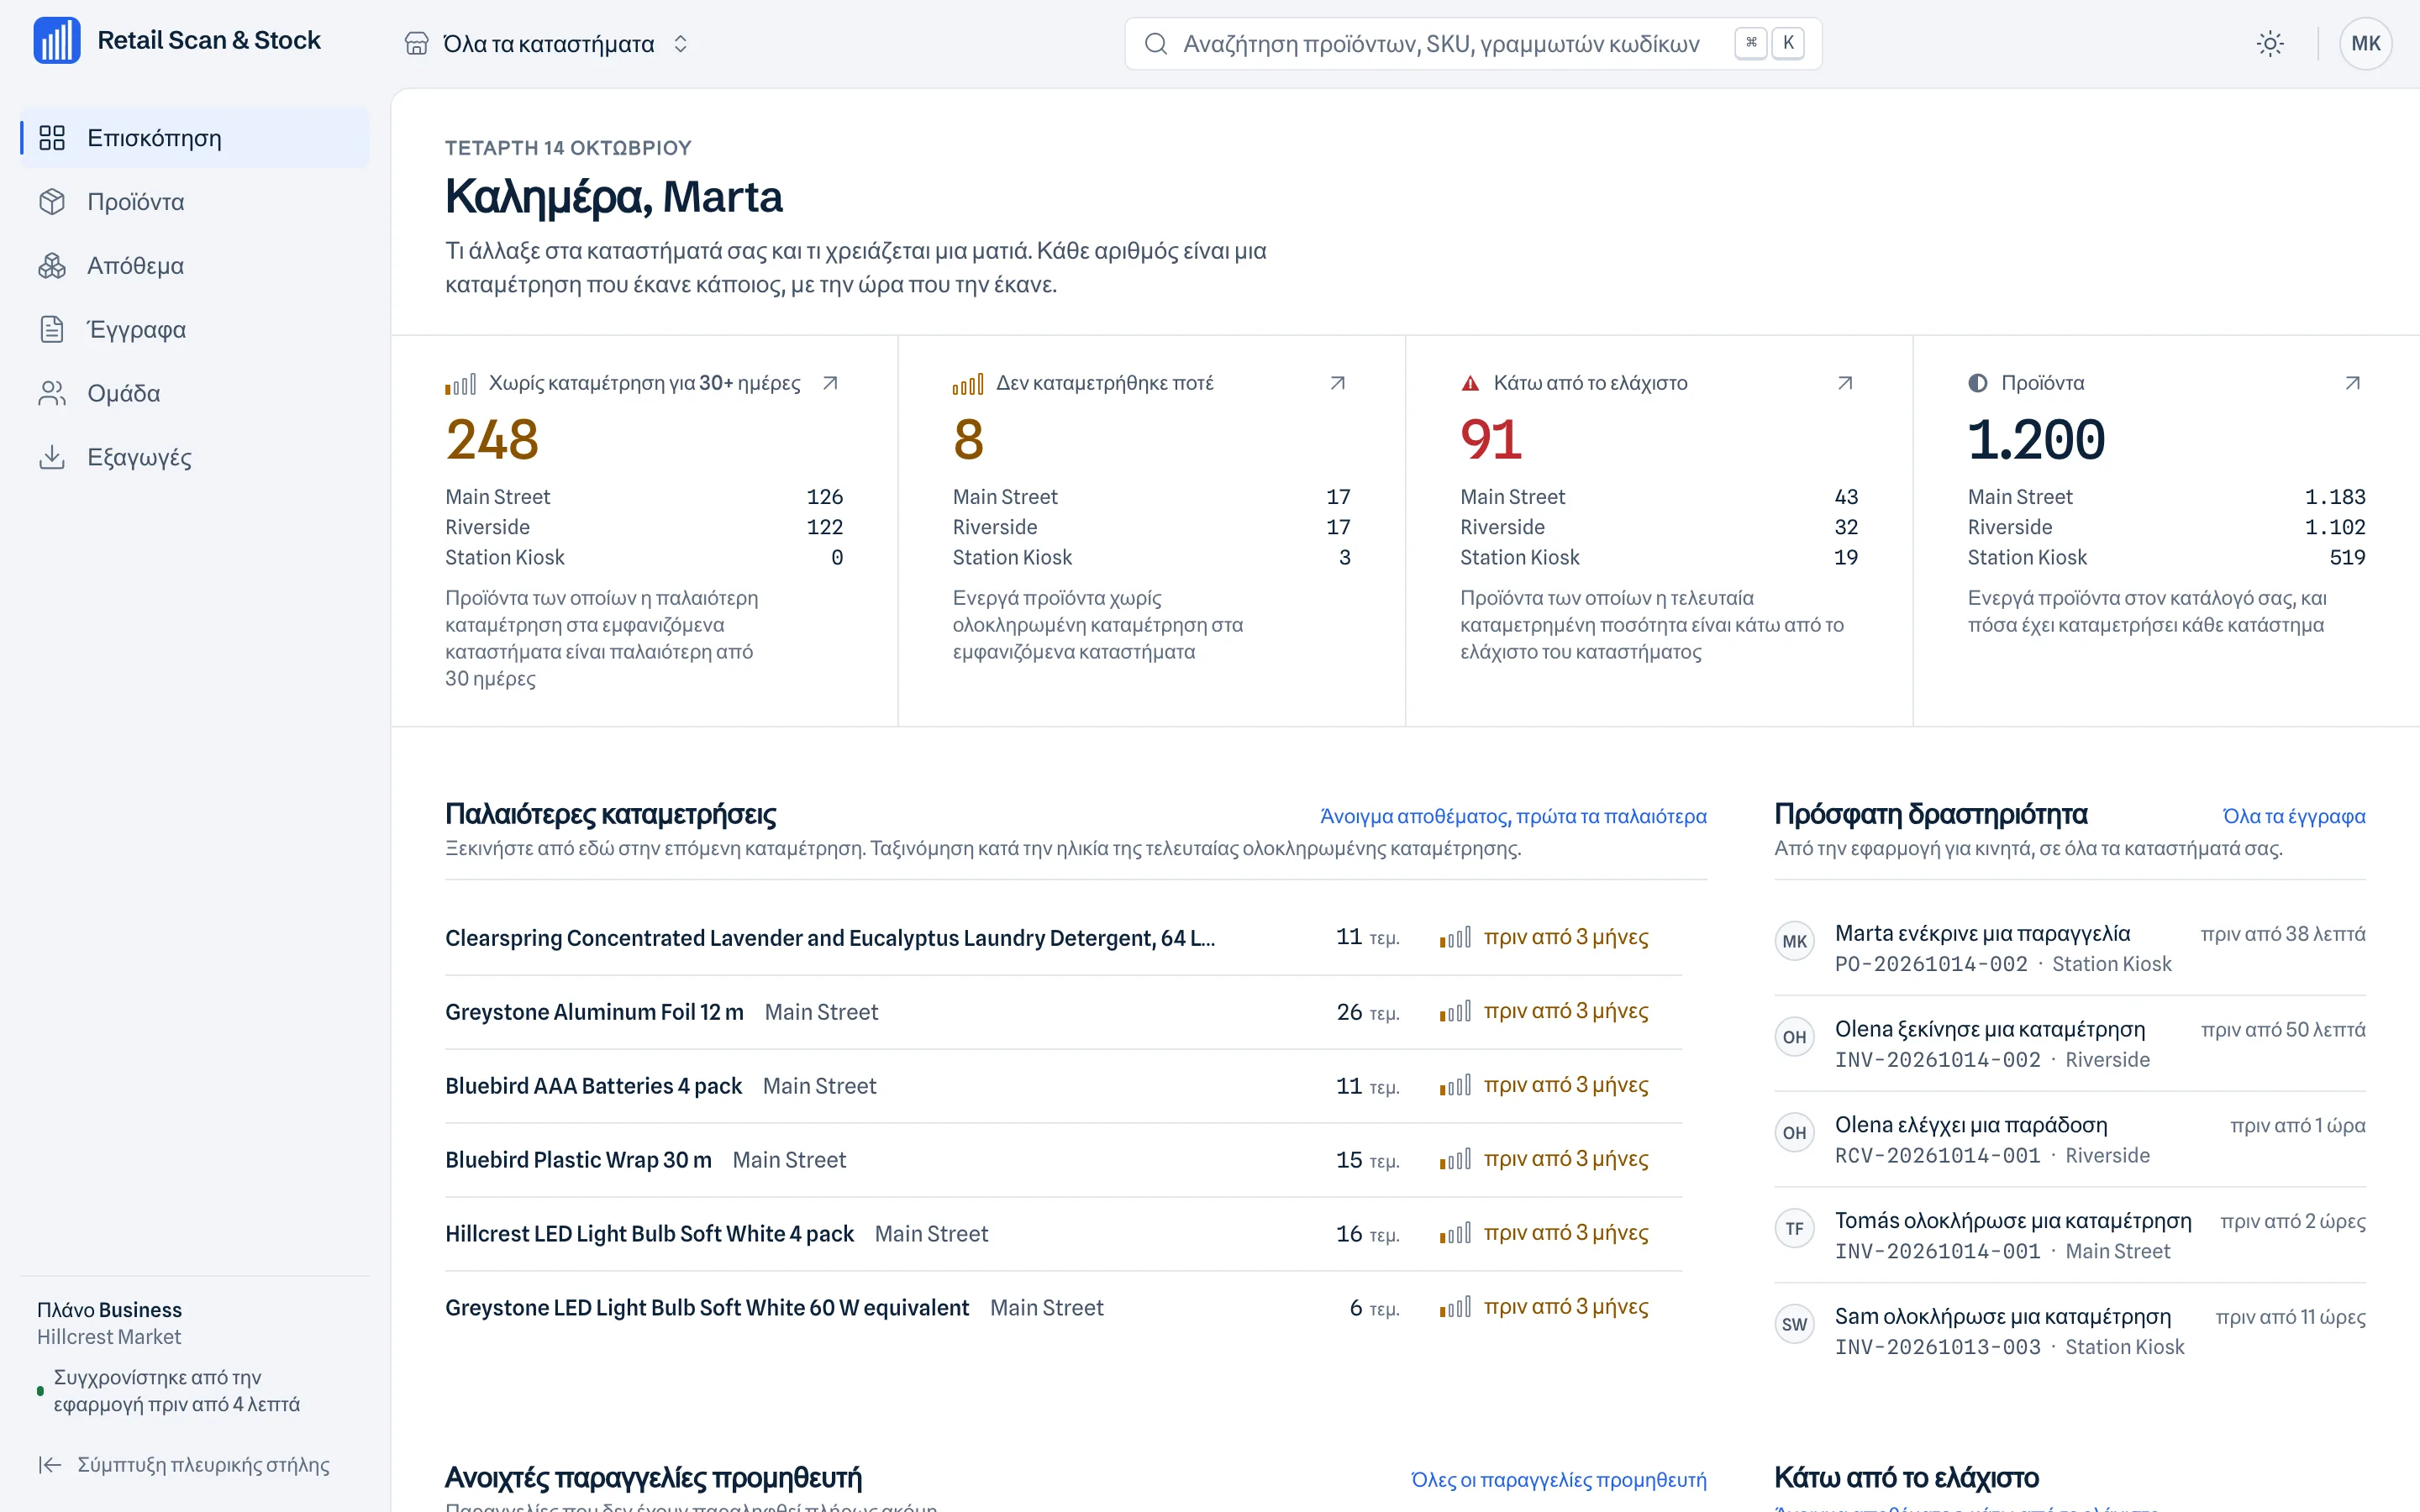Click the bar icon beside Δεν καταμετρήθηκε ποτέ
Screen dimensions: 2420x1512
[x=968, y=383]
